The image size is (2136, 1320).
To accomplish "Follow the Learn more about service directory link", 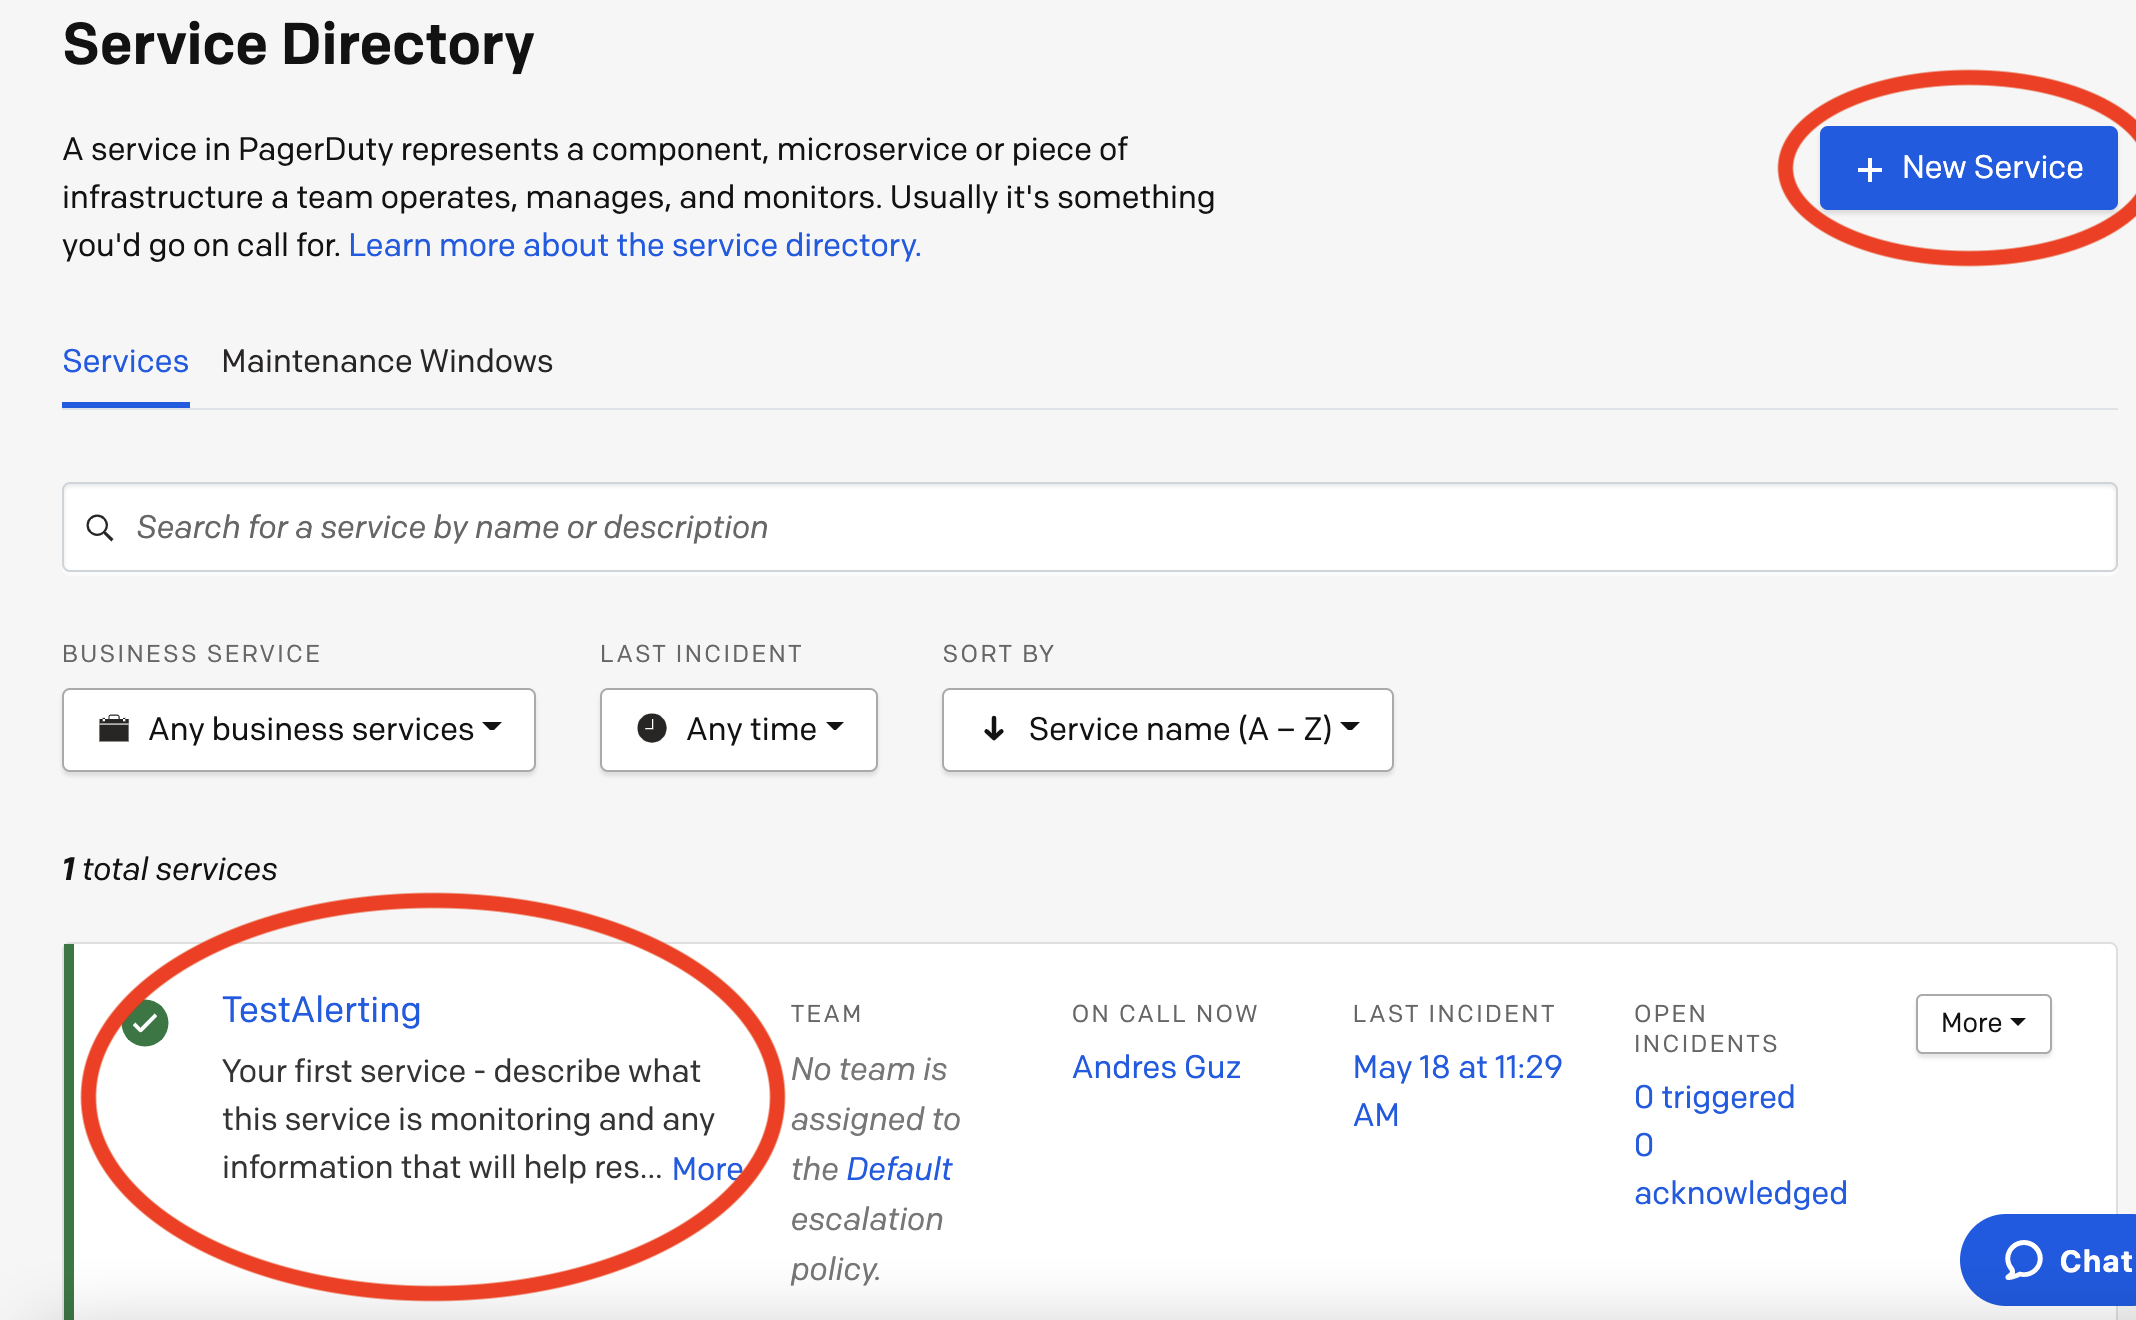I will 634,245.
